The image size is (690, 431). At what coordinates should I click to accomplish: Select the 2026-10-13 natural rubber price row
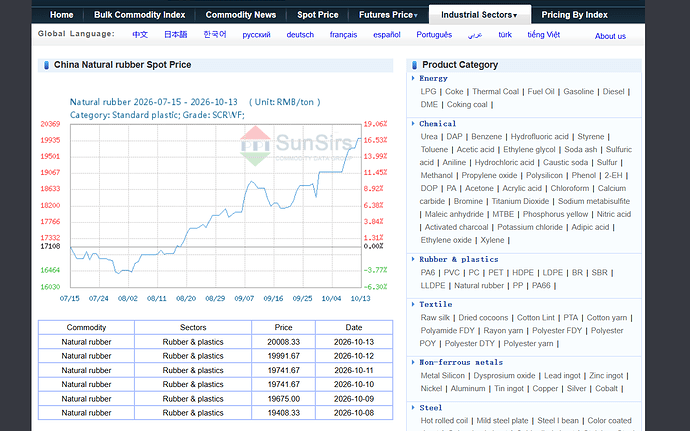click(215, 342)
